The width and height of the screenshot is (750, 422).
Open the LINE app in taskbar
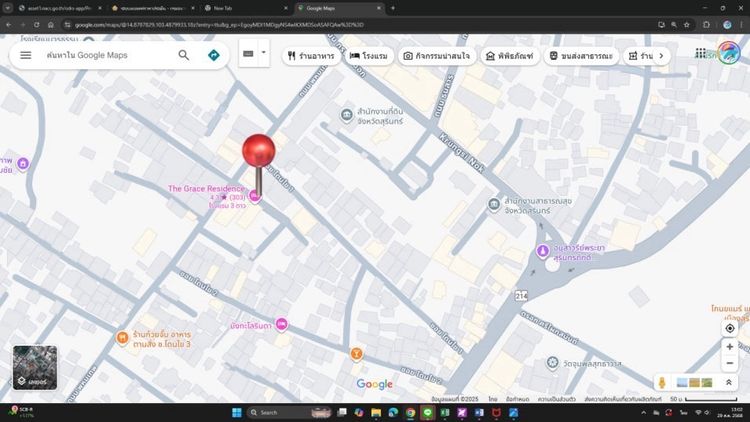[x=428, y=412]
